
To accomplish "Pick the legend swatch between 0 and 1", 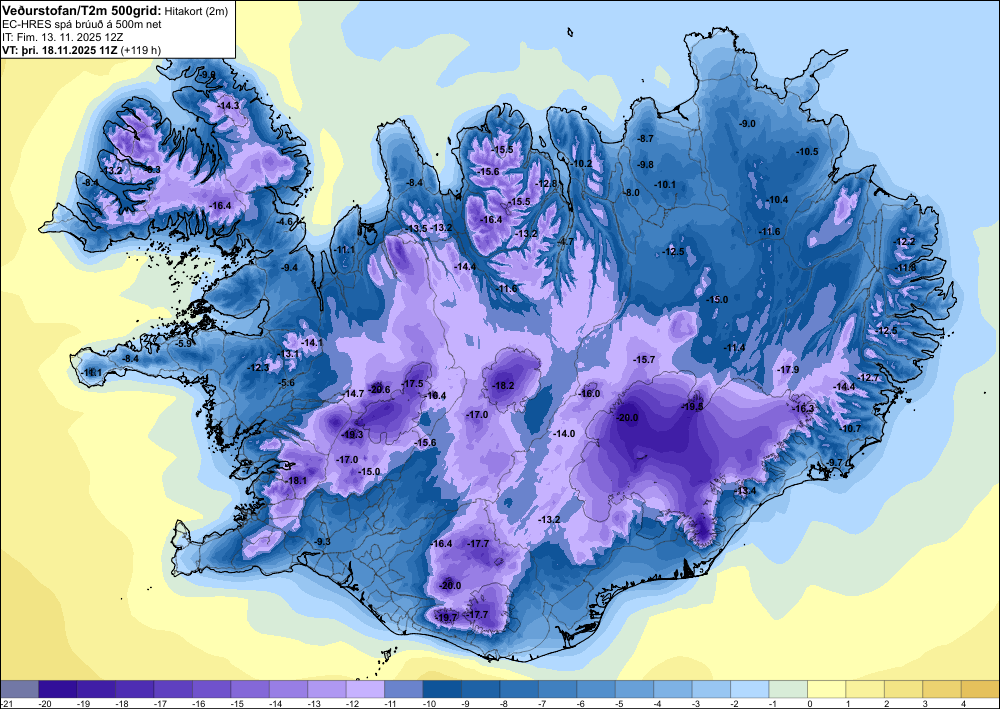I will tap(827, 689).
